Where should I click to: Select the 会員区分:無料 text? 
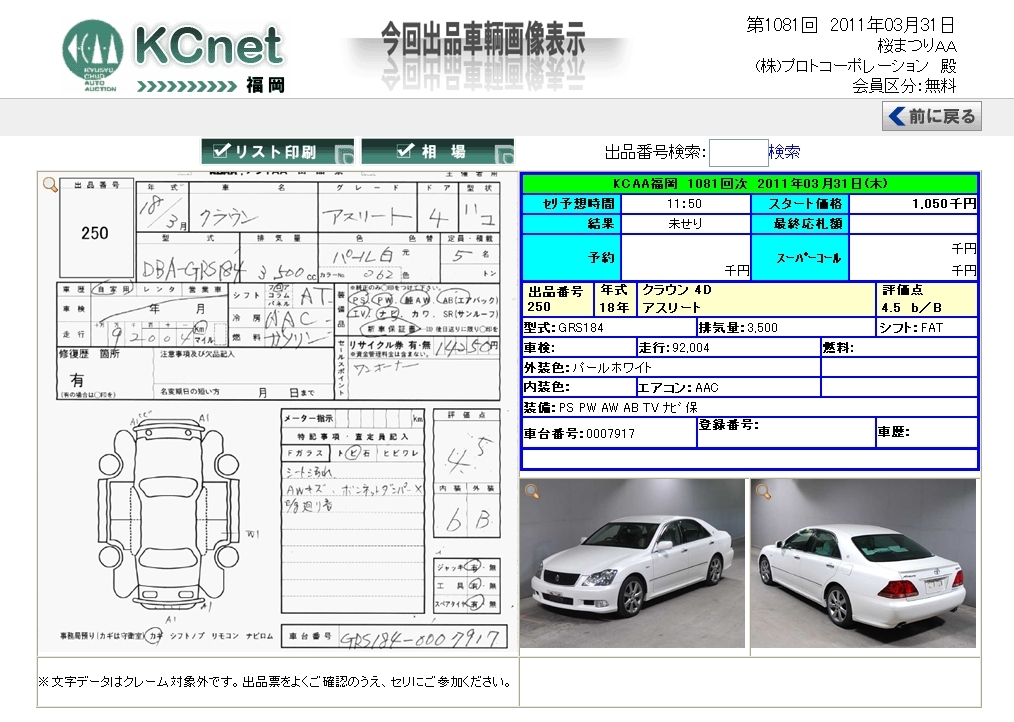point(903,85)
